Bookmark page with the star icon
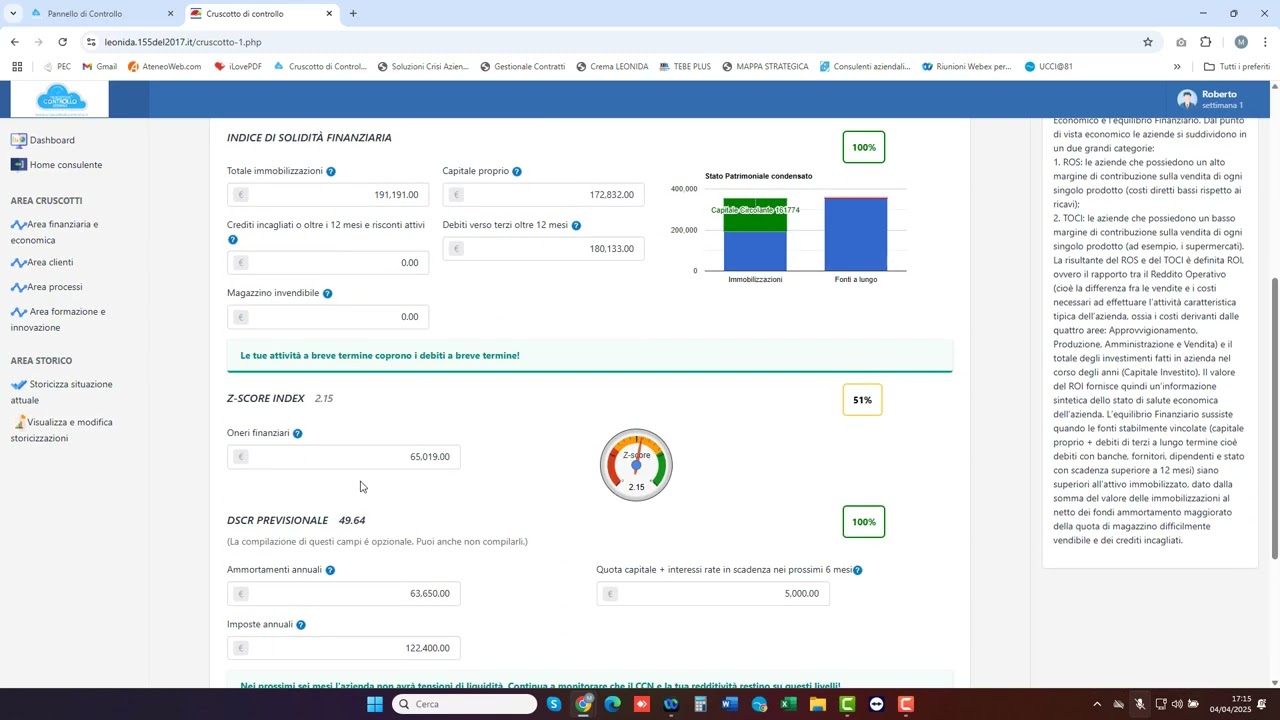The image size is (1280, 720). (x=1148, y=42)
